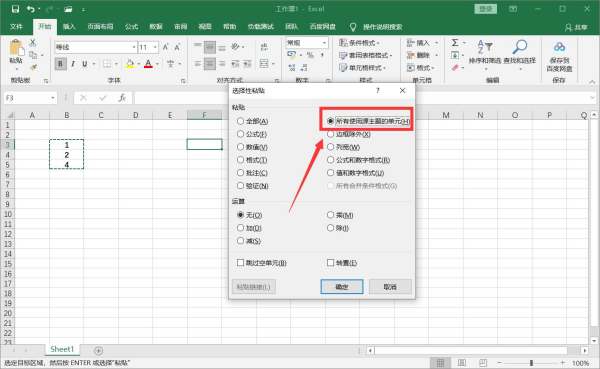This screenshot has width=600, height=369.
Task: Click the Copy icon in the ribbon
Action: [34, 55]
